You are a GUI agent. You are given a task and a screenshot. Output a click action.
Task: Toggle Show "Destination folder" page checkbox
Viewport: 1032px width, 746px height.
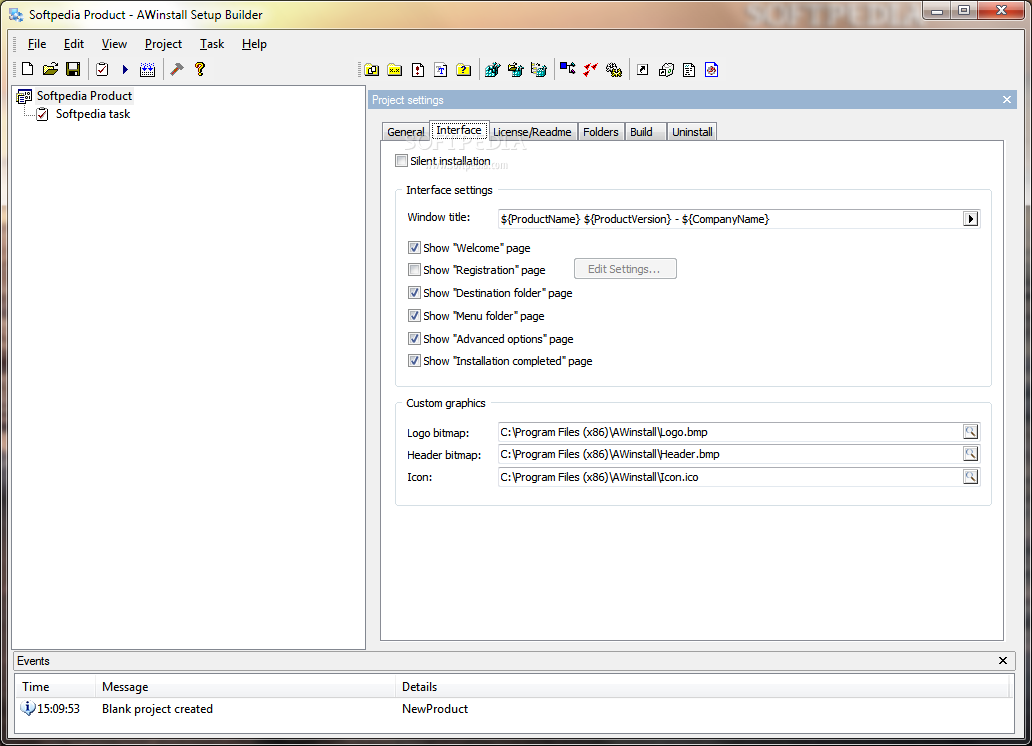(x=414, y=292)
